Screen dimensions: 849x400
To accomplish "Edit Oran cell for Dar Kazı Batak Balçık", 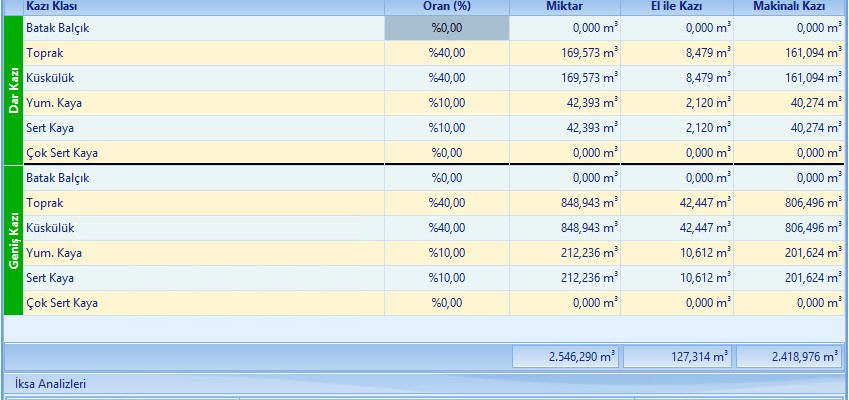I will [446, 28].
